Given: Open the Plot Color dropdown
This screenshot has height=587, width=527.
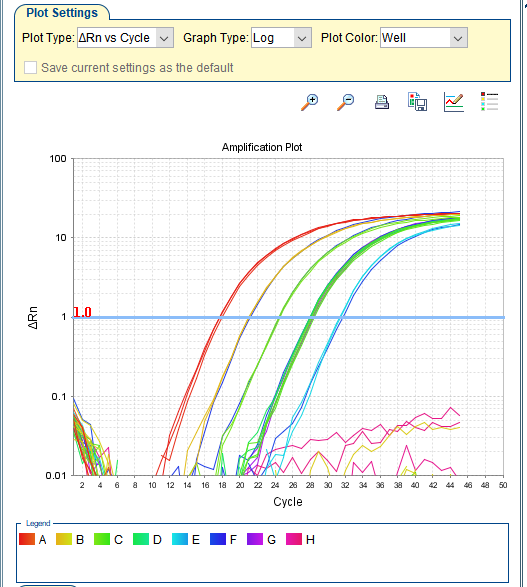Looking at the screenshot, I should tap(424, 38).
